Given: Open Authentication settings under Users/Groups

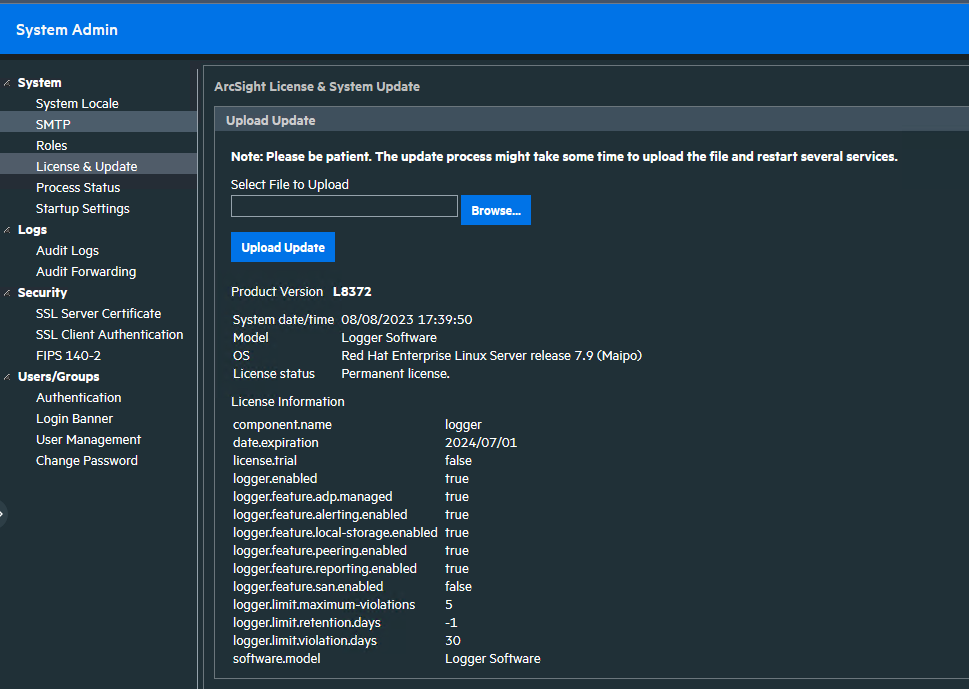Looking at the screenshot, I should (x=78, y=397).
